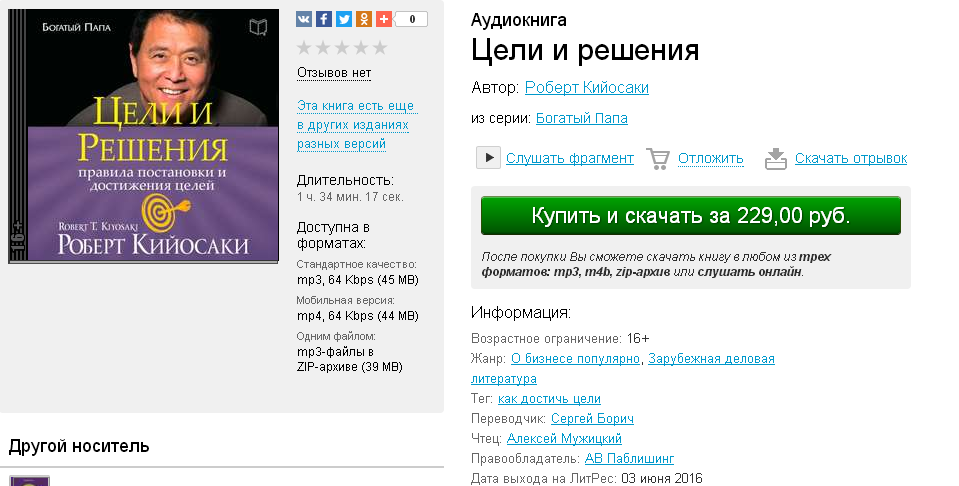Click the 'Информация:' heading
The width and height of the screenshot is (959, 486).
coord(520,313)
